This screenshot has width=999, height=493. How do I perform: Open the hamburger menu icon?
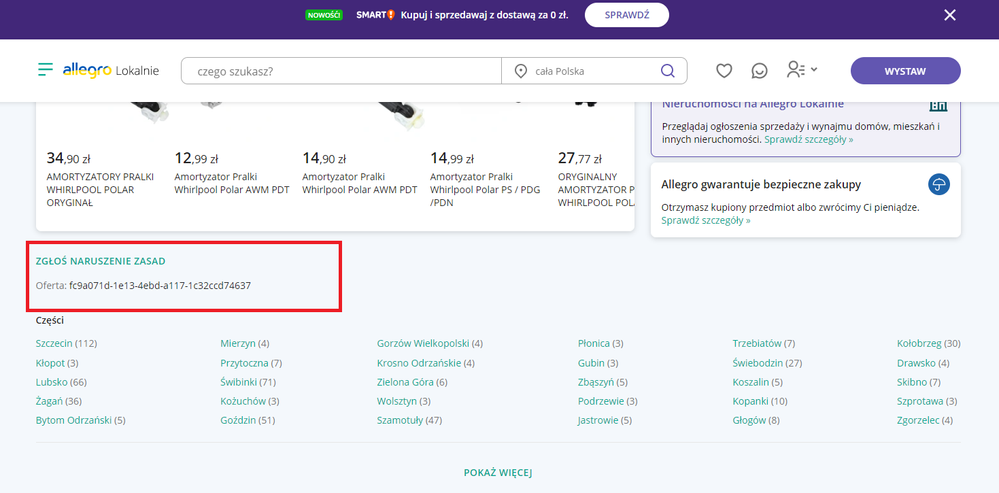tap(45, 70)
